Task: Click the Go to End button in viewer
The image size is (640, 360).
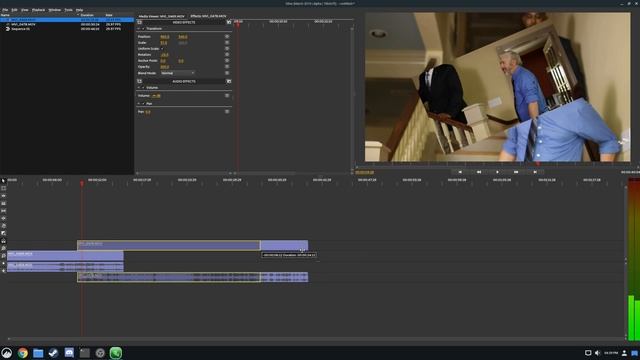Action: tap(535, 172)
